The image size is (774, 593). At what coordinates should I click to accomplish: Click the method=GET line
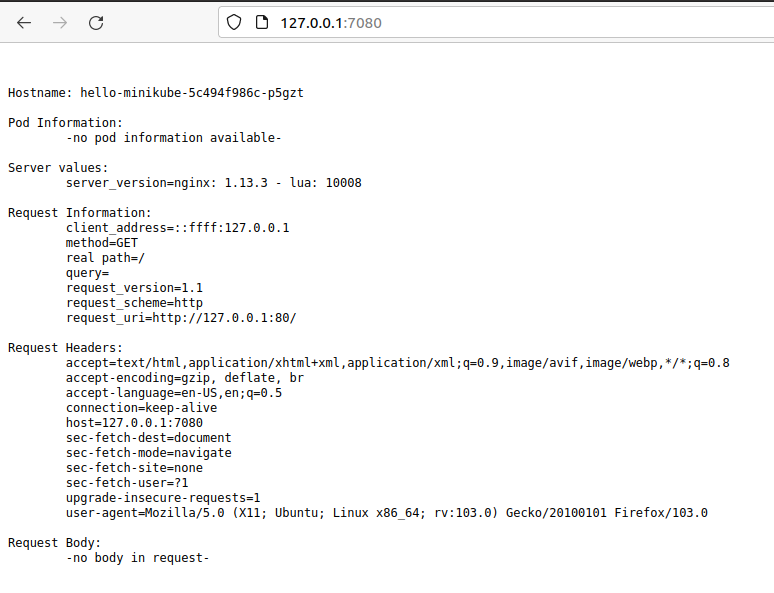pyautogui.click(x=102, y=243)
